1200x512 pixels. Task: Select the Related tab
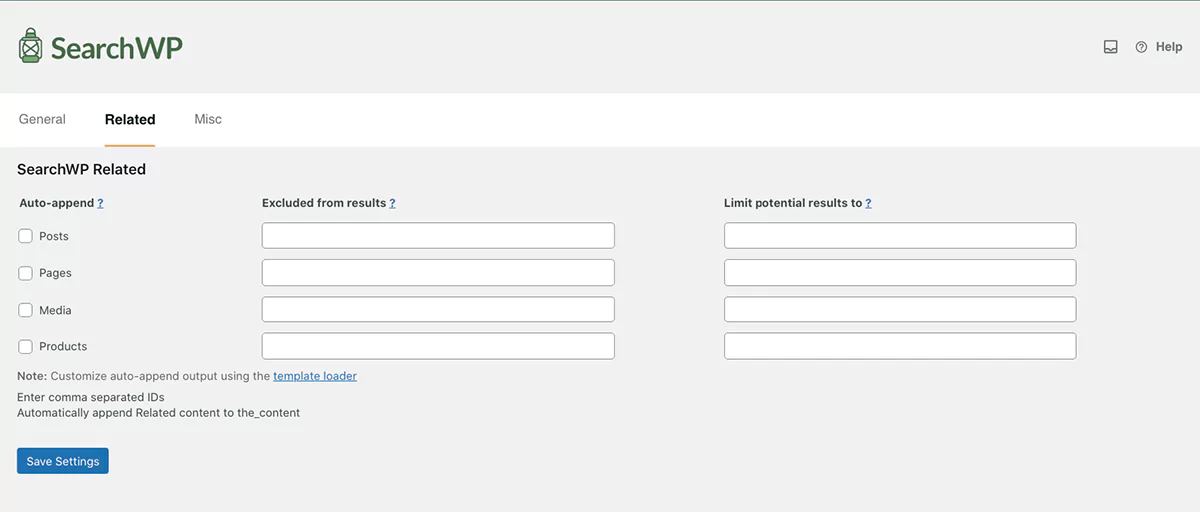130,119
